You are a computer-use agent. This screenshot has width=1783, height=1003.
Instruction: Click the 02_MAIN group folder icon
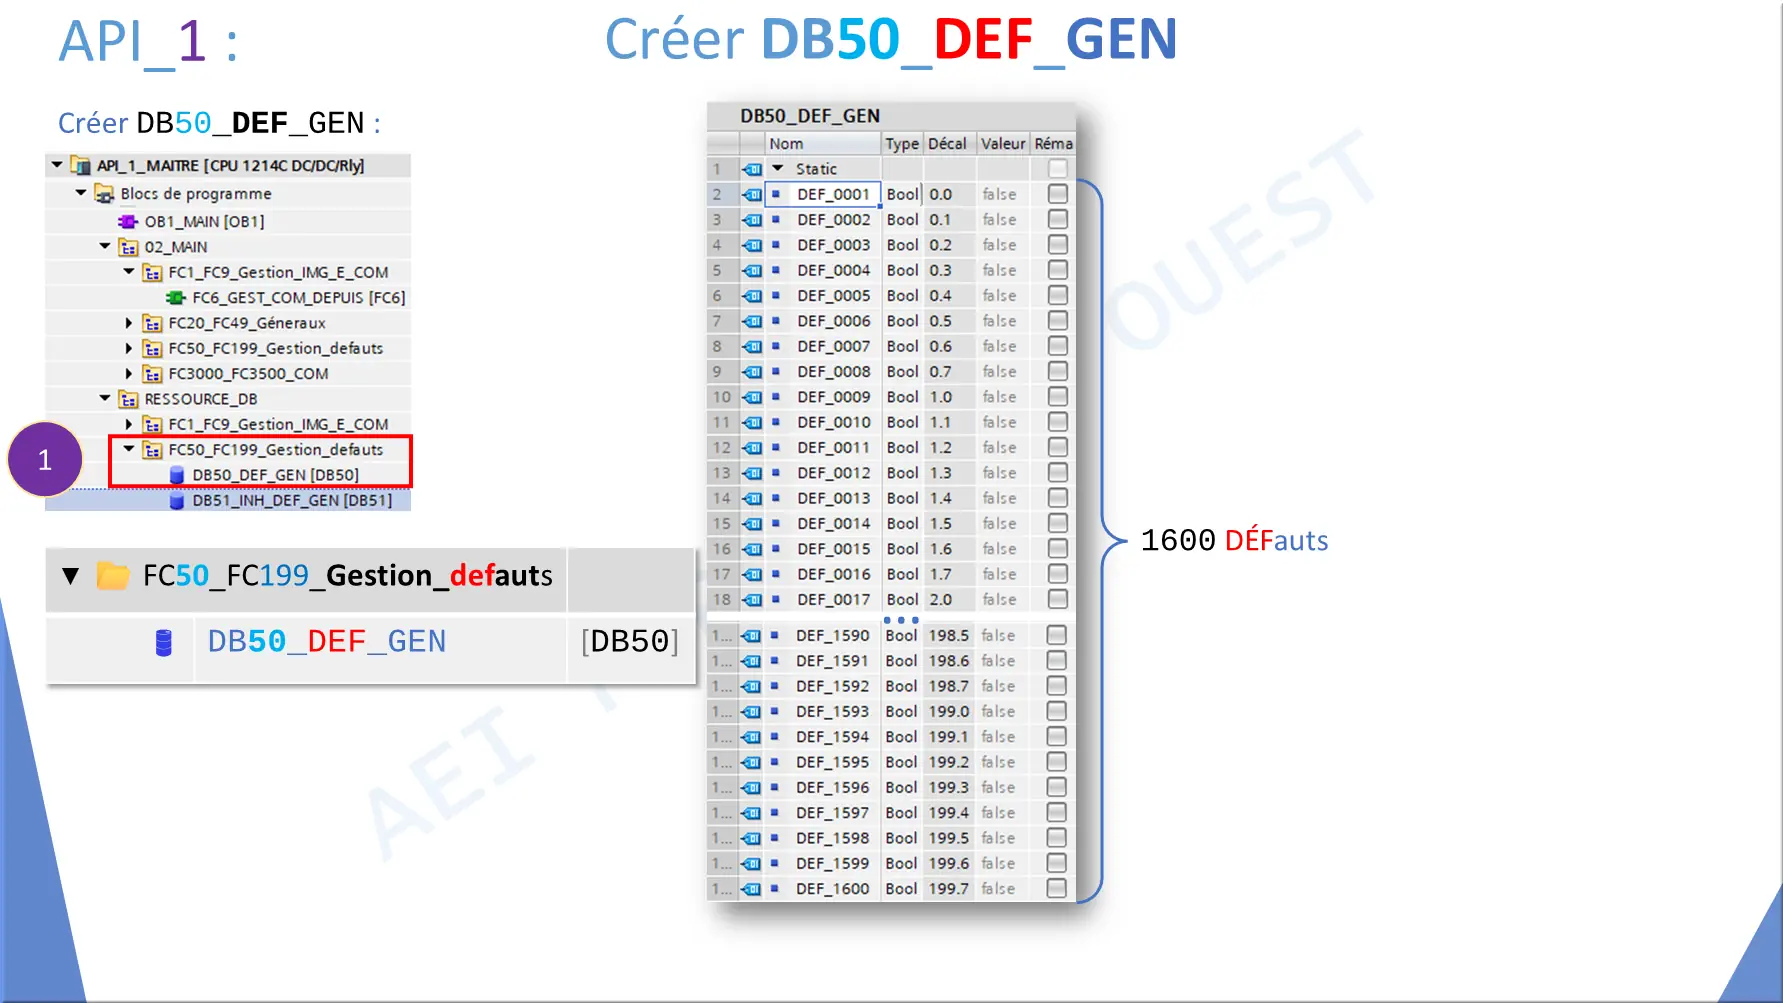[x=128, y=247]
